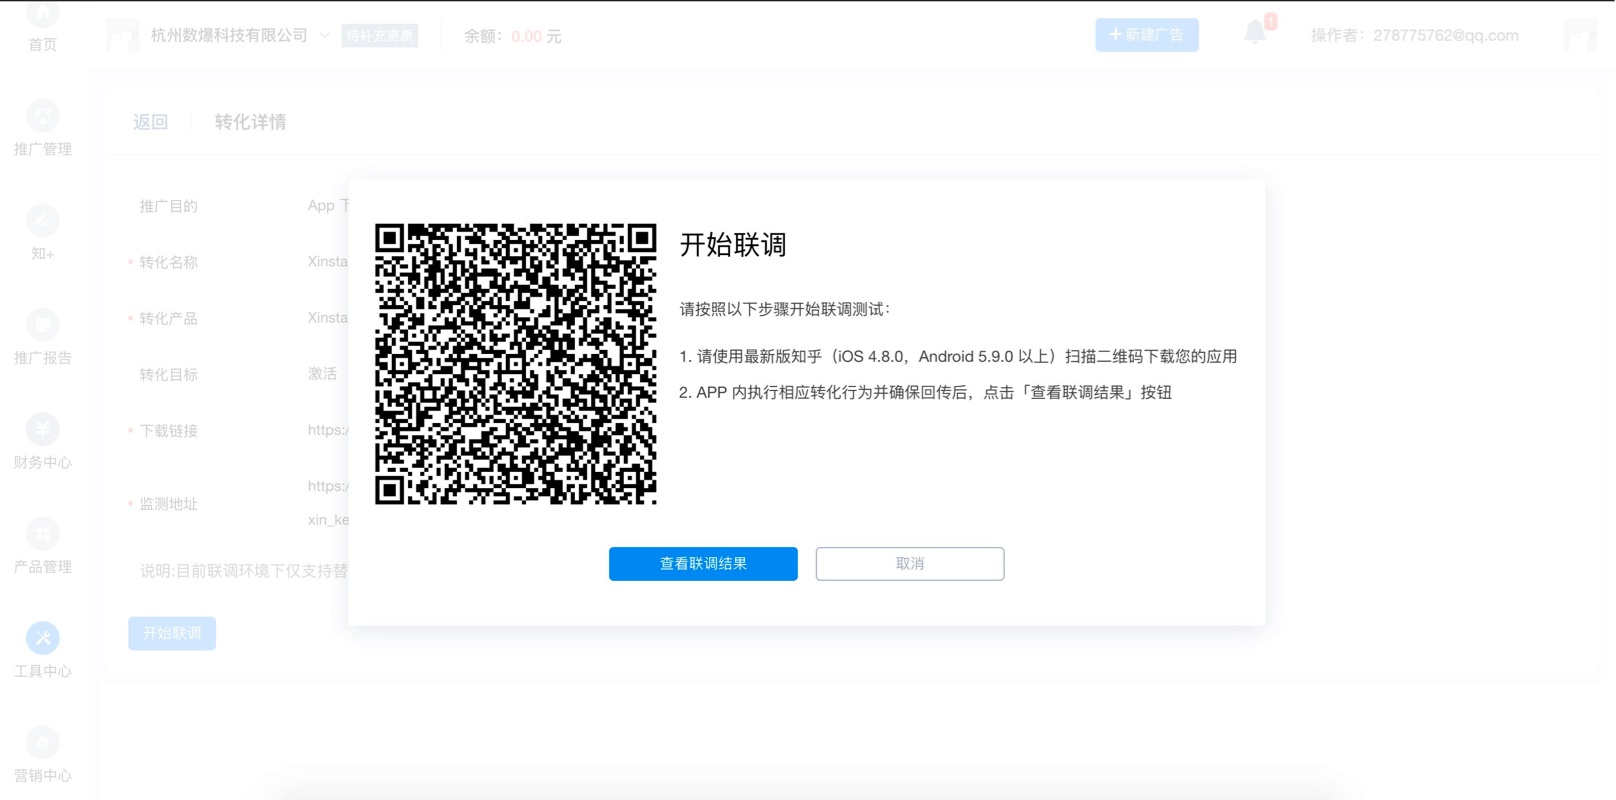
Task: Click the 转化产品 label
Action: click(169, 318)
